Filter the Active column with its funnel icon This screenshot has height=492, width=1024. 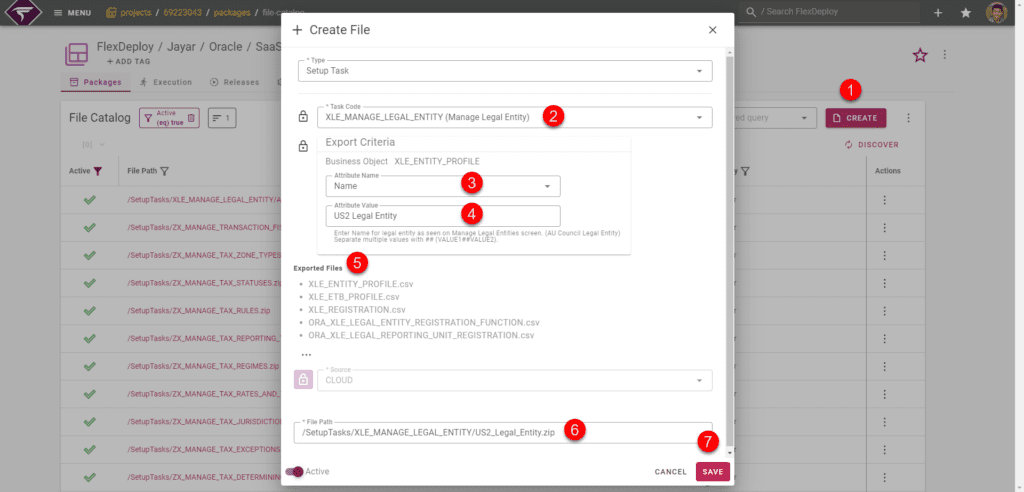click(x=97, y=171)
